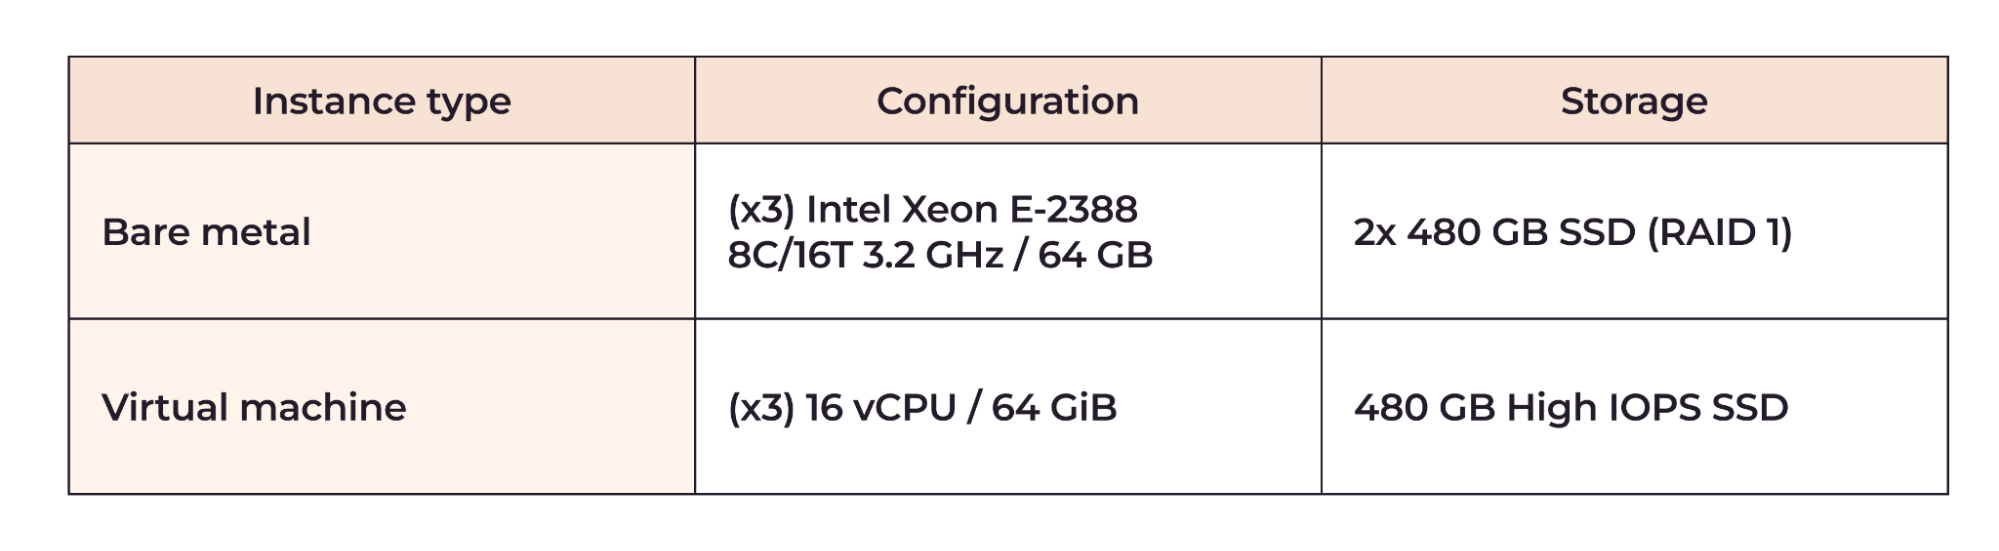Click the 16 vCPU / 64 GiB cell

coord(1007,407)
